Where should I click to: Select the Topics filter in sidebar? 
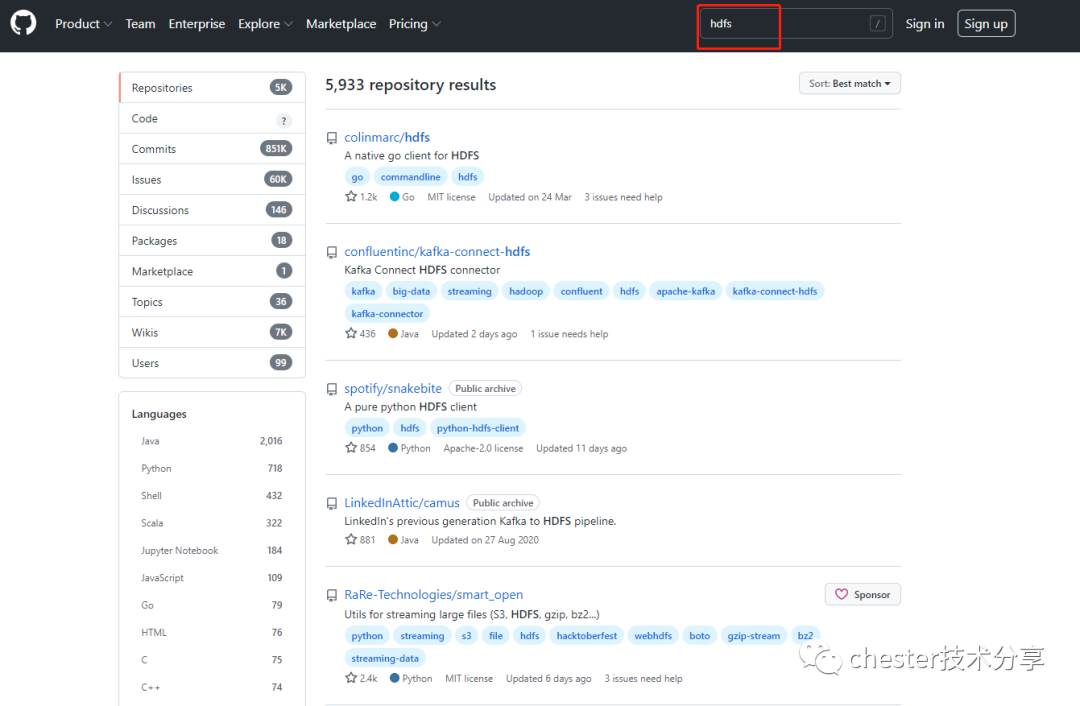(x=212, y=302)
